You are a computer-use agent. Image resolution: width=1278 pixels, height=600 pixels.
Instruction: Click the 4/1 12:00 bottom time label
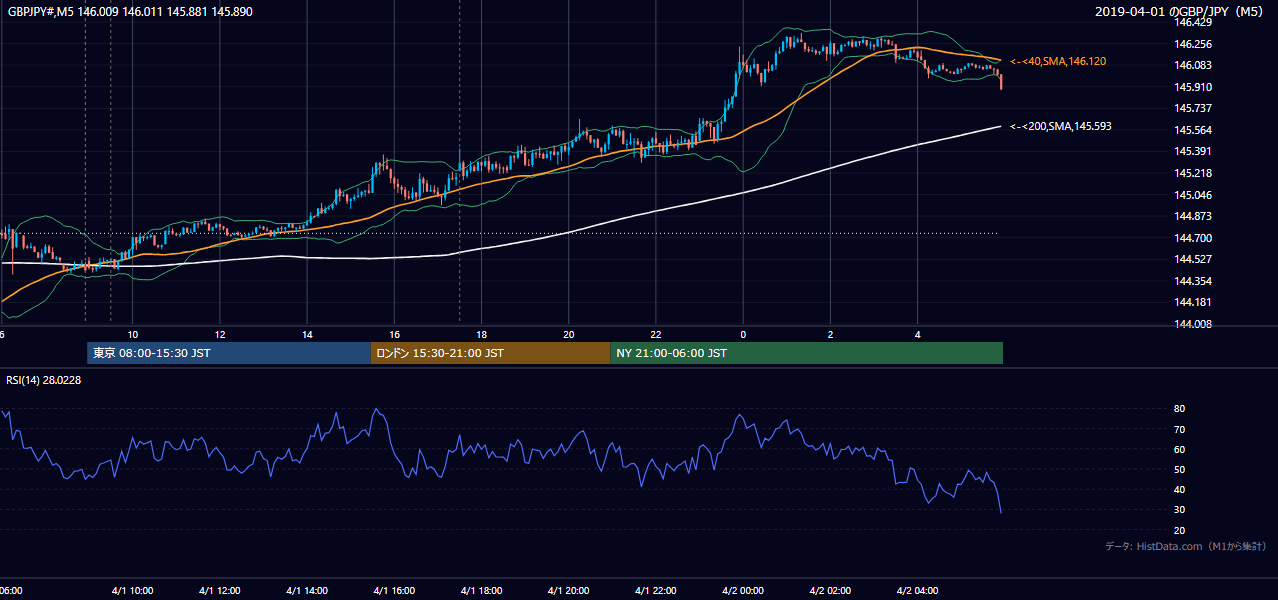click(220, 591)
